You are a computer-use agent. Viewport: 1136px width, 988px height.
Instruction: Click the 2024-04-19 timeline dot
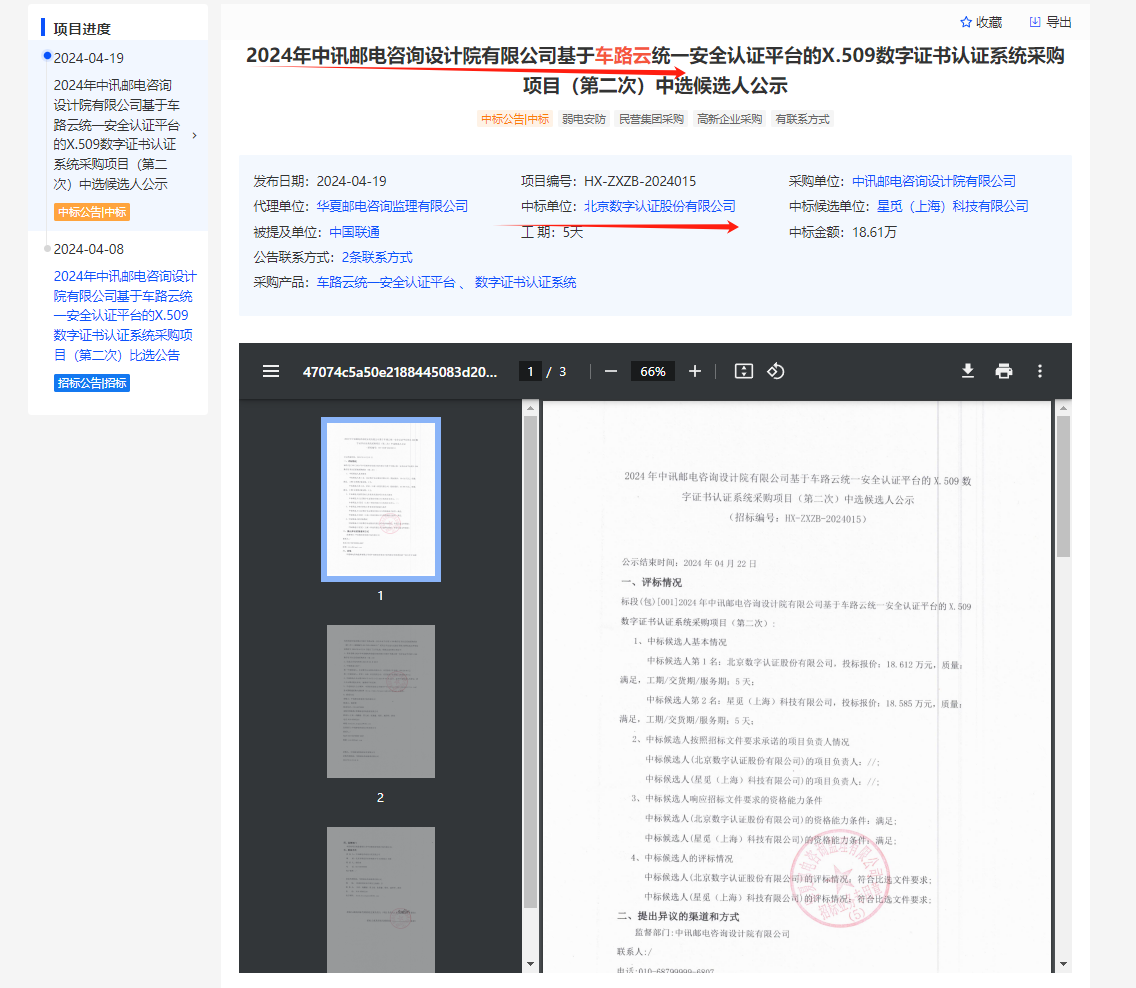[47, 56]
